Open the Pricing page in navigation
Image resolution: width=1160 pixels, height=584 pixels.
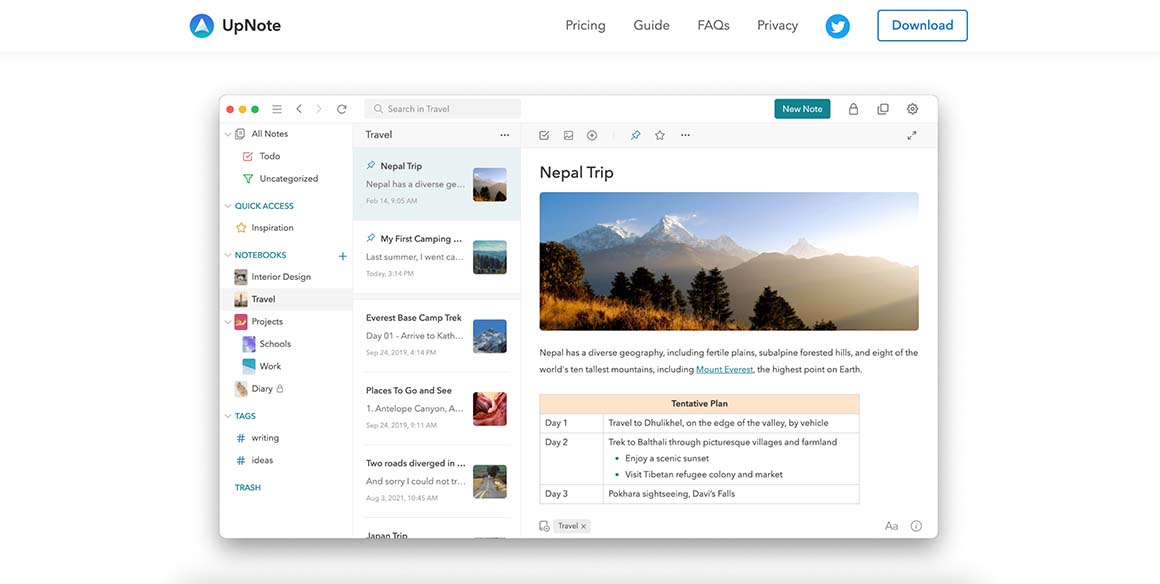click(585, 26)
